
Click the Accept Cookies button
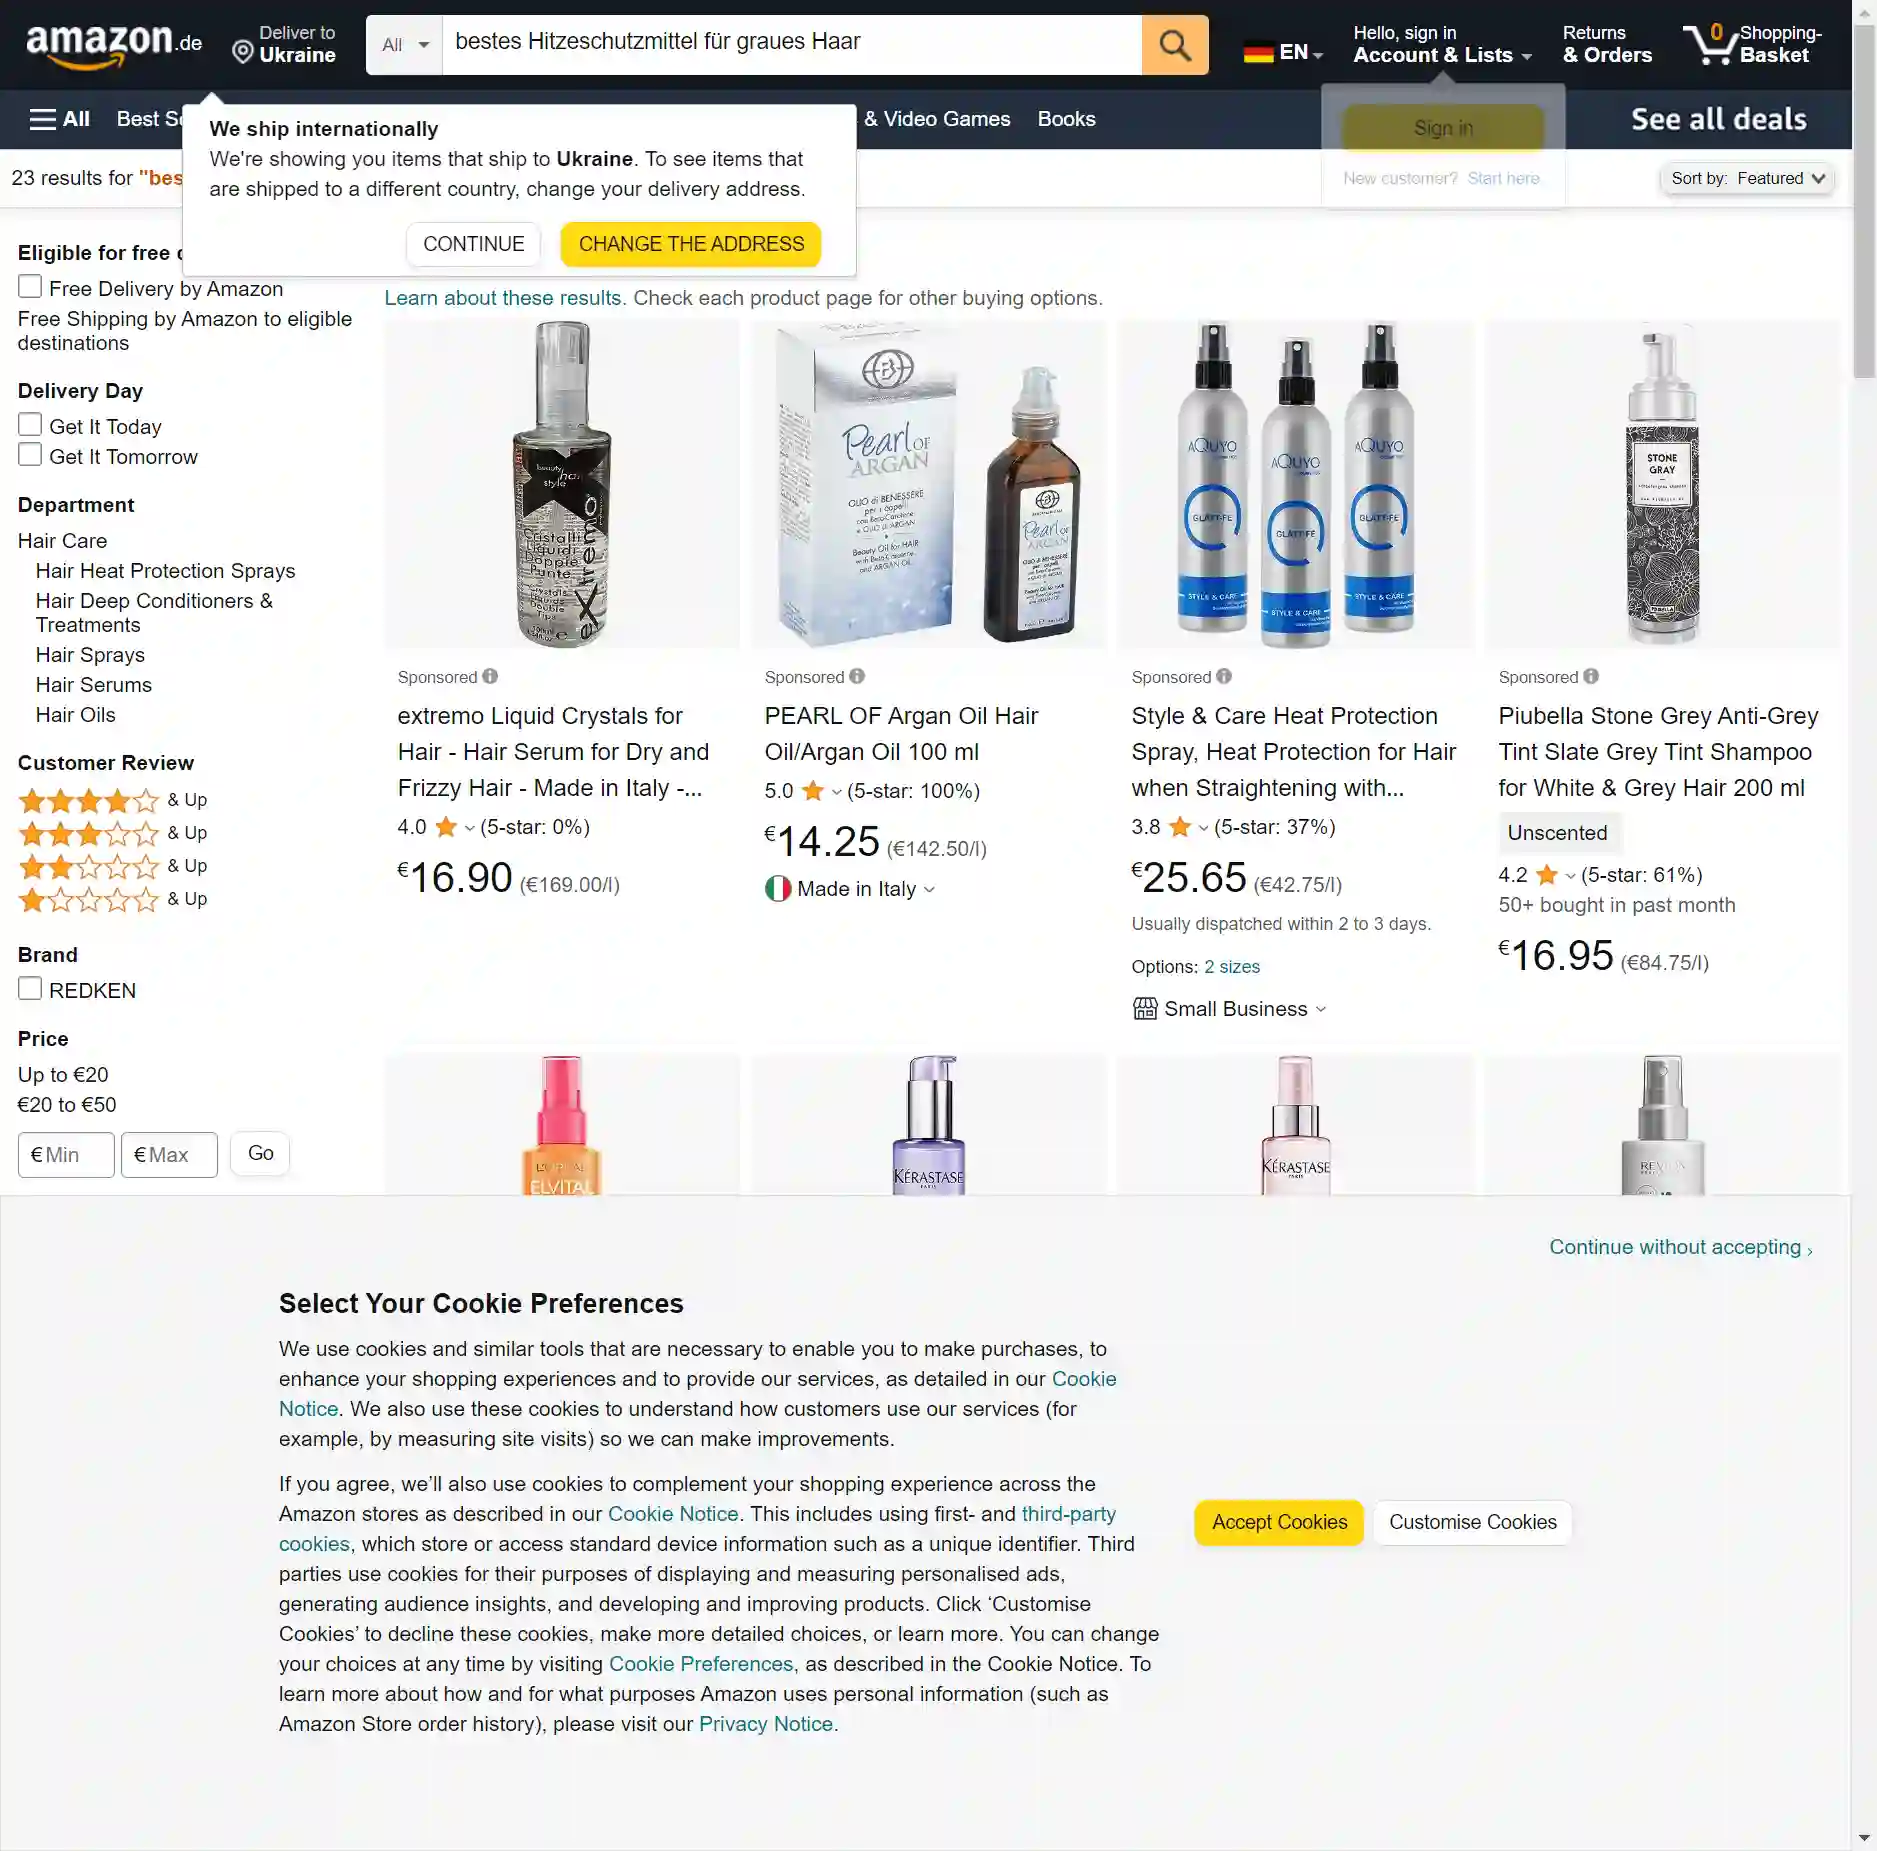[1279, 1522]
